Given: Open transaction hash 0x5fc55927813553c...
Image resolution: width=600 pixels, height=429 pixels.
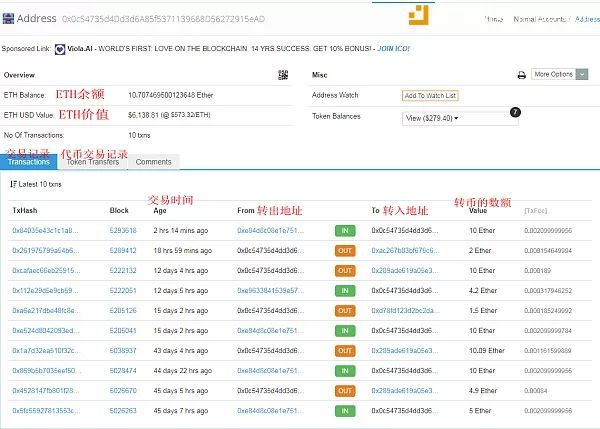Looking at the screenshot, I should pyautogui.click(x=46, y=411).
